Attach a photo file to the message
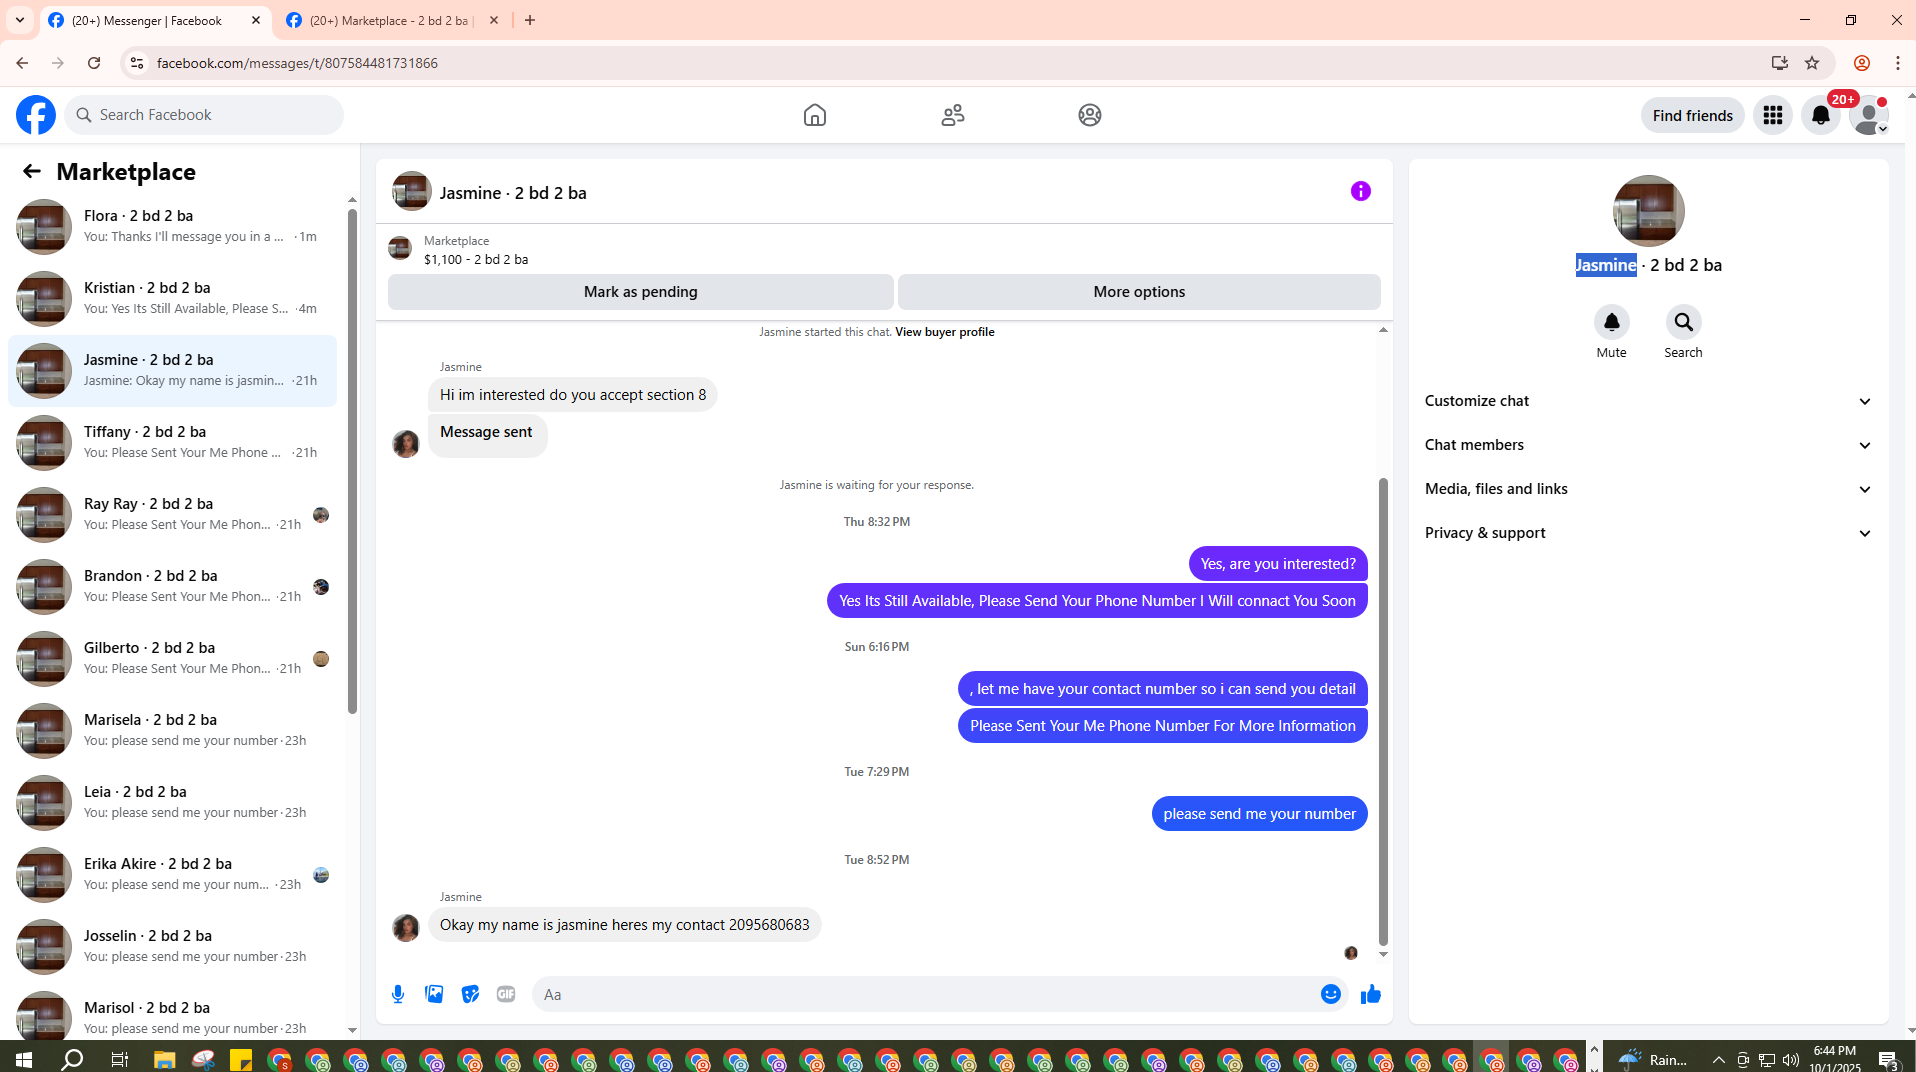The height and width of the screenshot is (1072, 1916). point(434,994)
